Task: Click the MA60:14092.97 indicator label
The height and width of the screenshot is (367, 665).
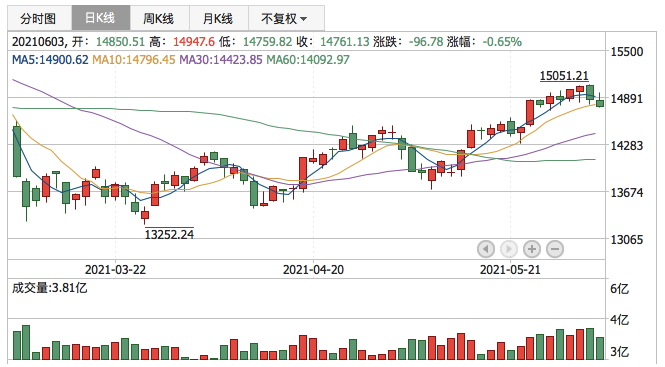Action: [308, 60]
